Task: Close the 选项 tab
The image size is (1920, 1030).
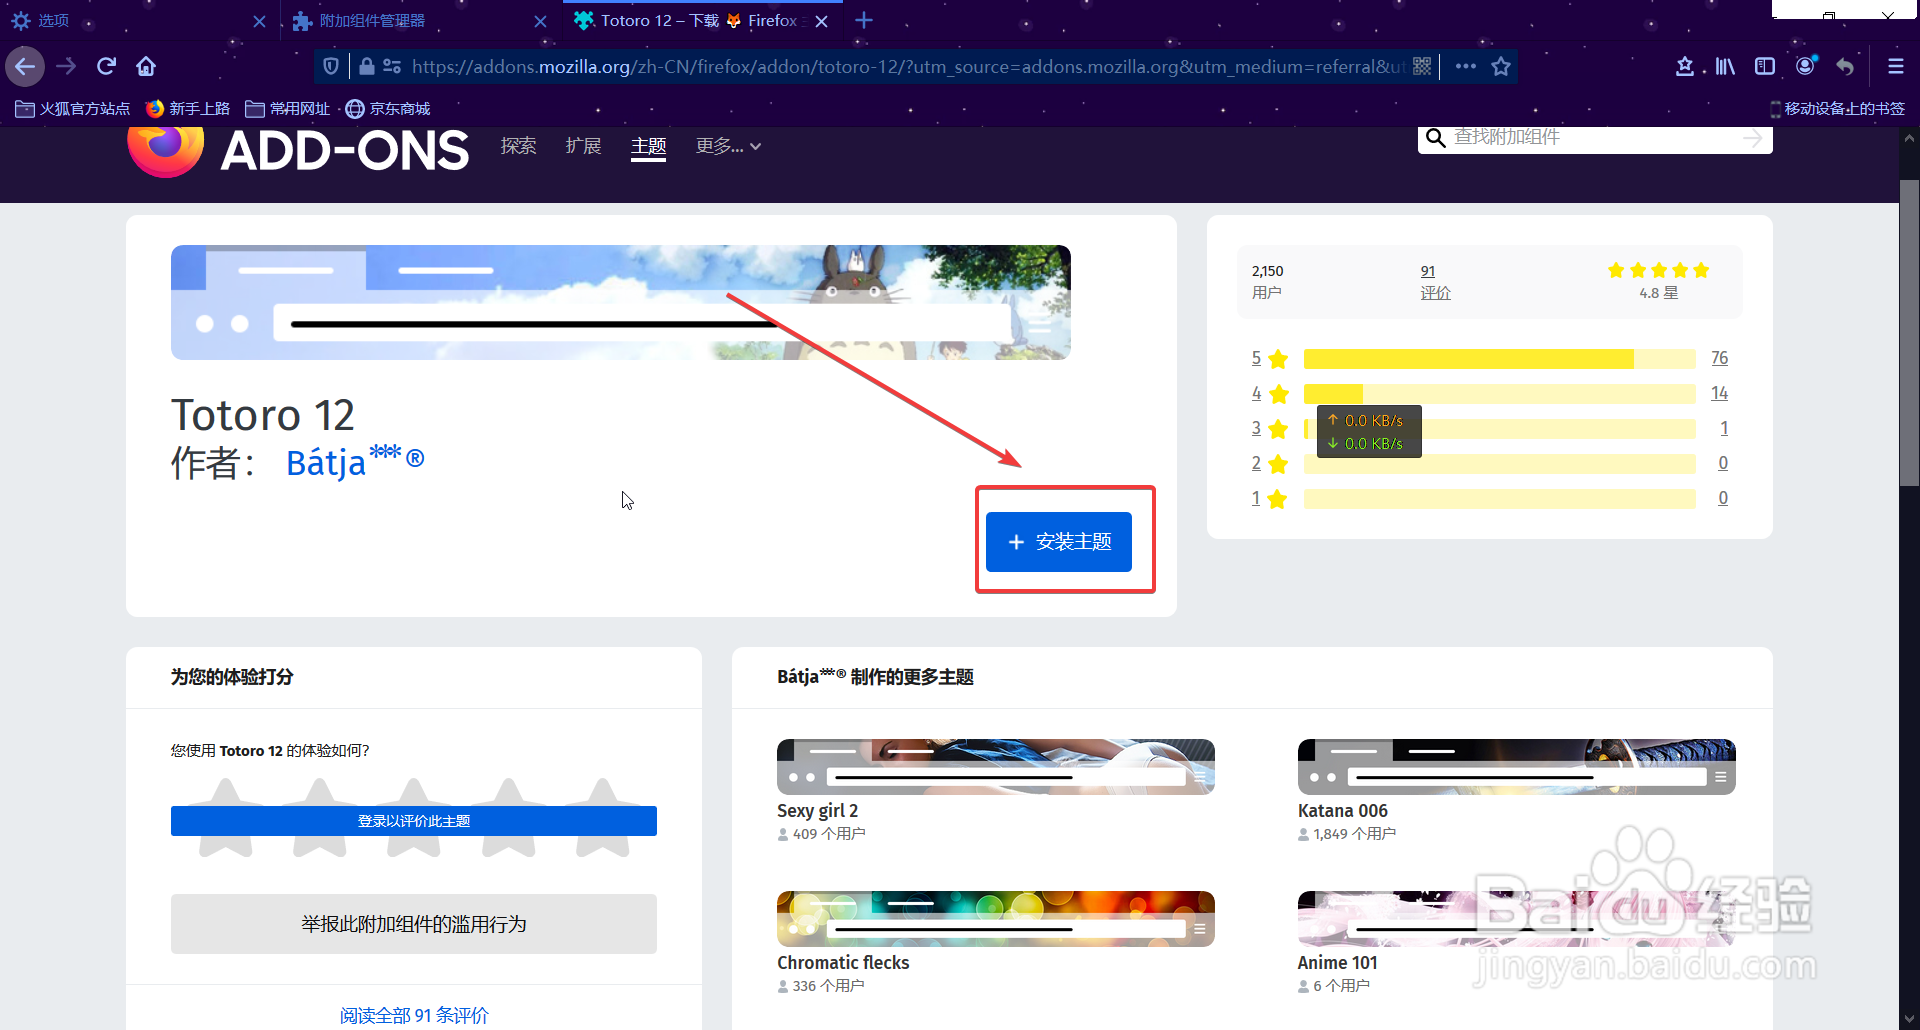Action: tap(259, 21)
